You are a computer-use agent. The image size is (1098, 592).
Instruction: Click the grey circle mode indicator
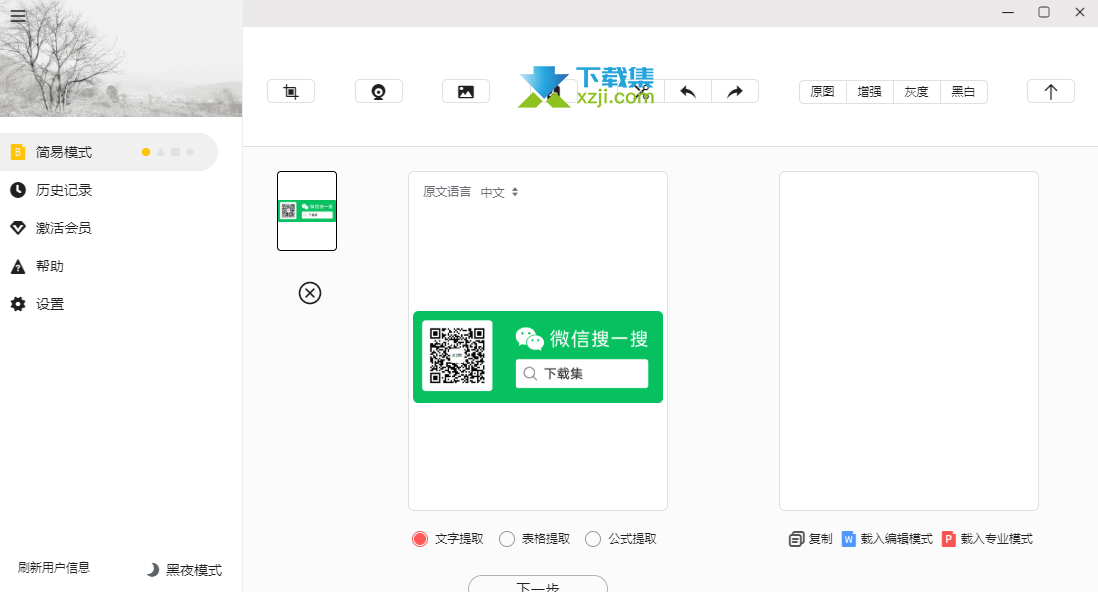click(190, 152)
